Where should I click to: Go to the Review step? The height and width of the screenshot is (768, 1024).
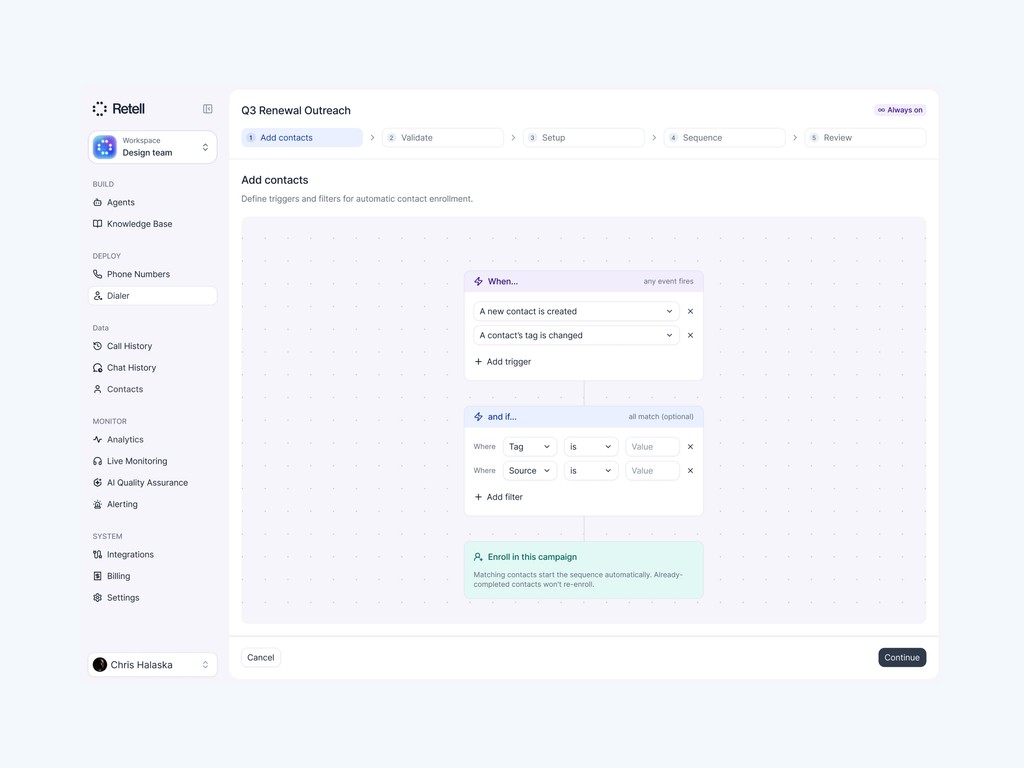865,138
